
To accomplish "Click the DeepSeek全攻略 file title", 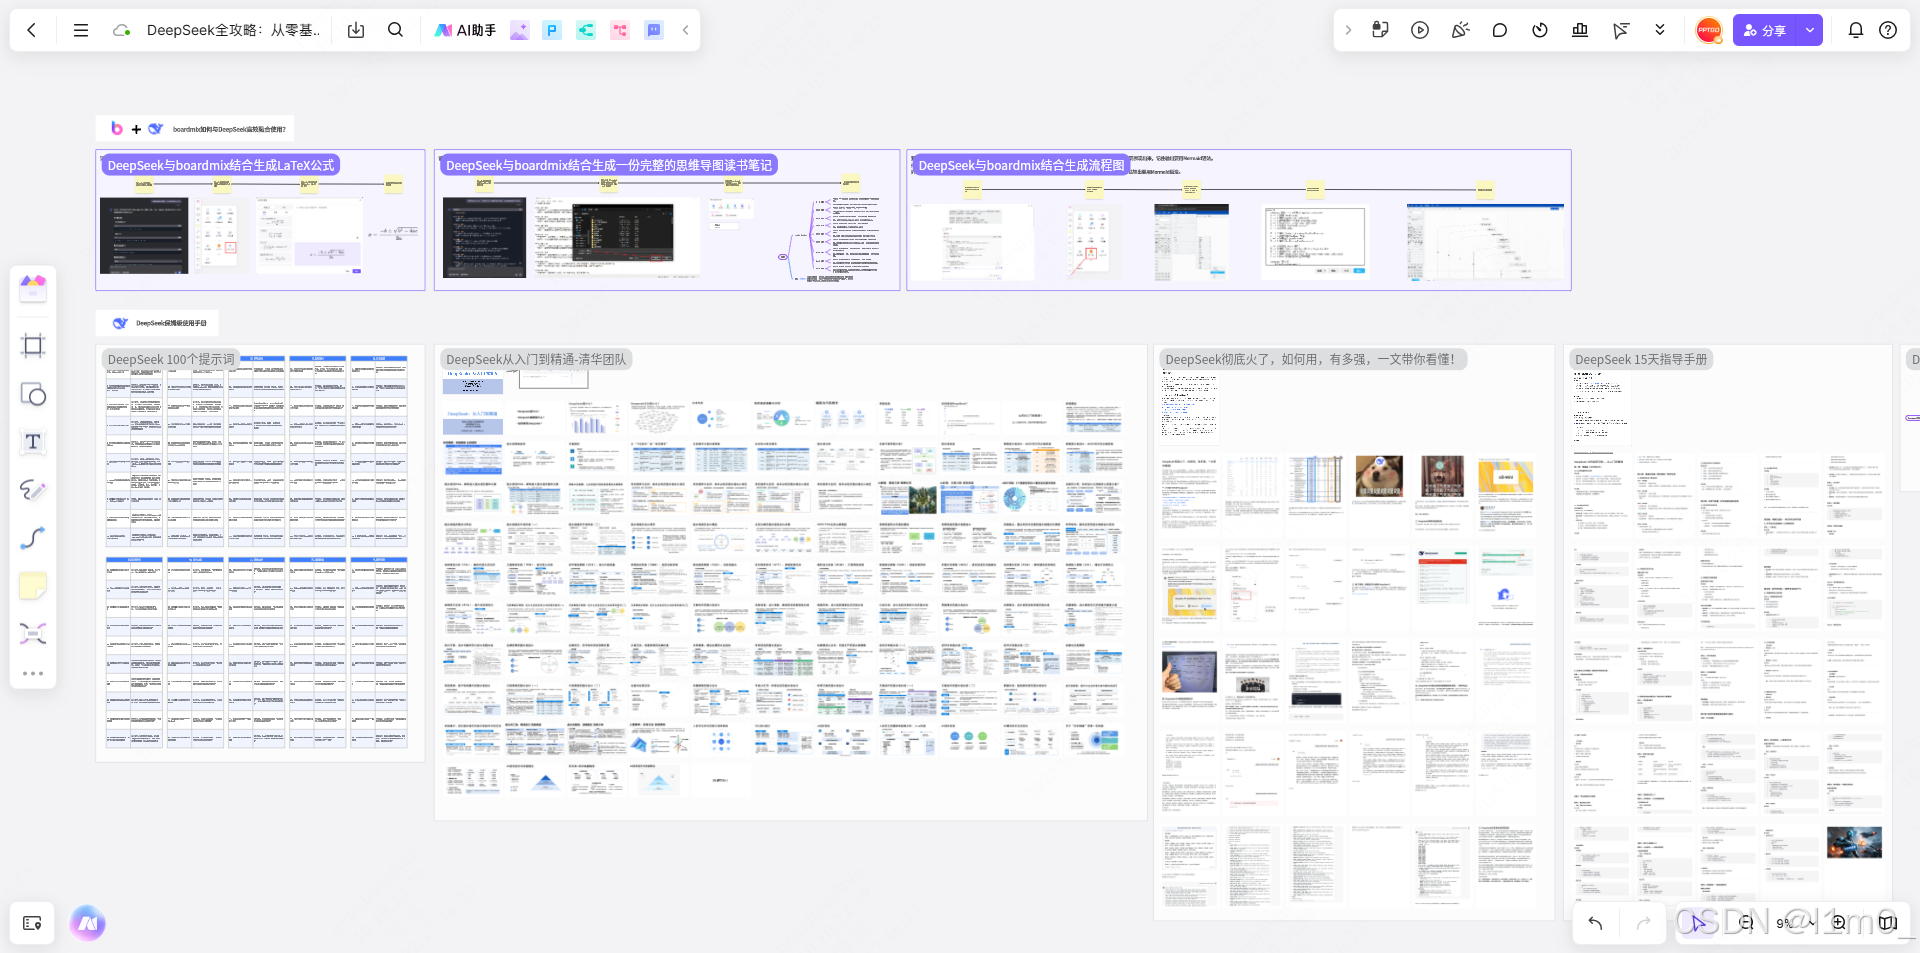I will [233, 30].
